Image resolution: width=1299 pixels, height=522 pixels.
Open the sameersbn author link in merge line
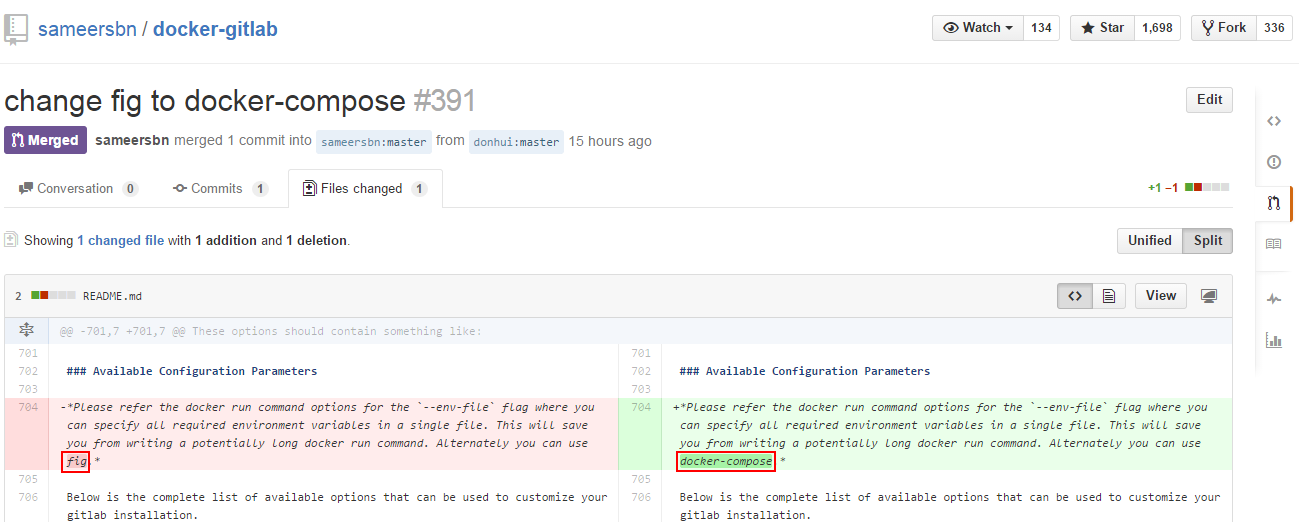(x=132, y=140)
